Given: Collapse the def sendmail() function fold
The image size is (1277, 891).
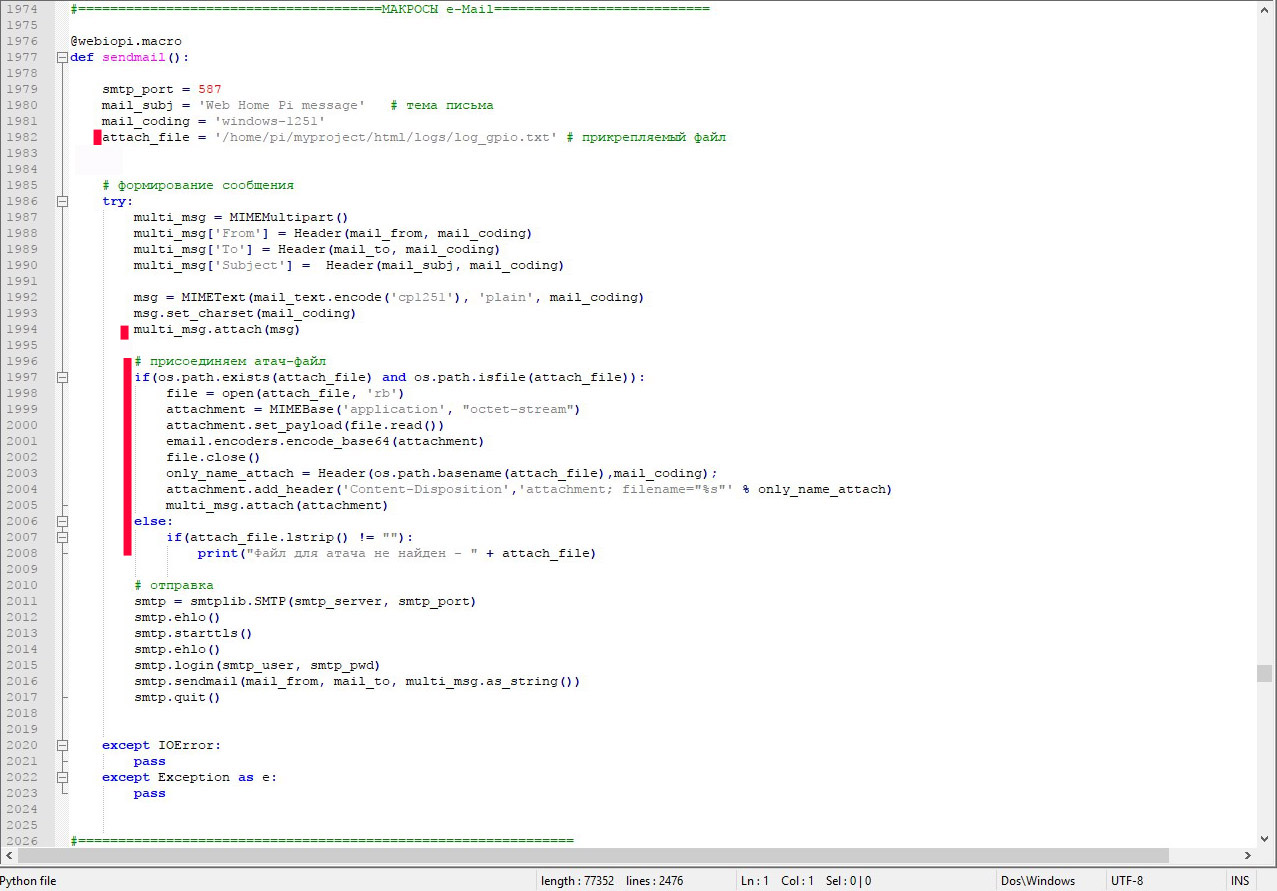Looking at the screenshot, I should point(63,57).
